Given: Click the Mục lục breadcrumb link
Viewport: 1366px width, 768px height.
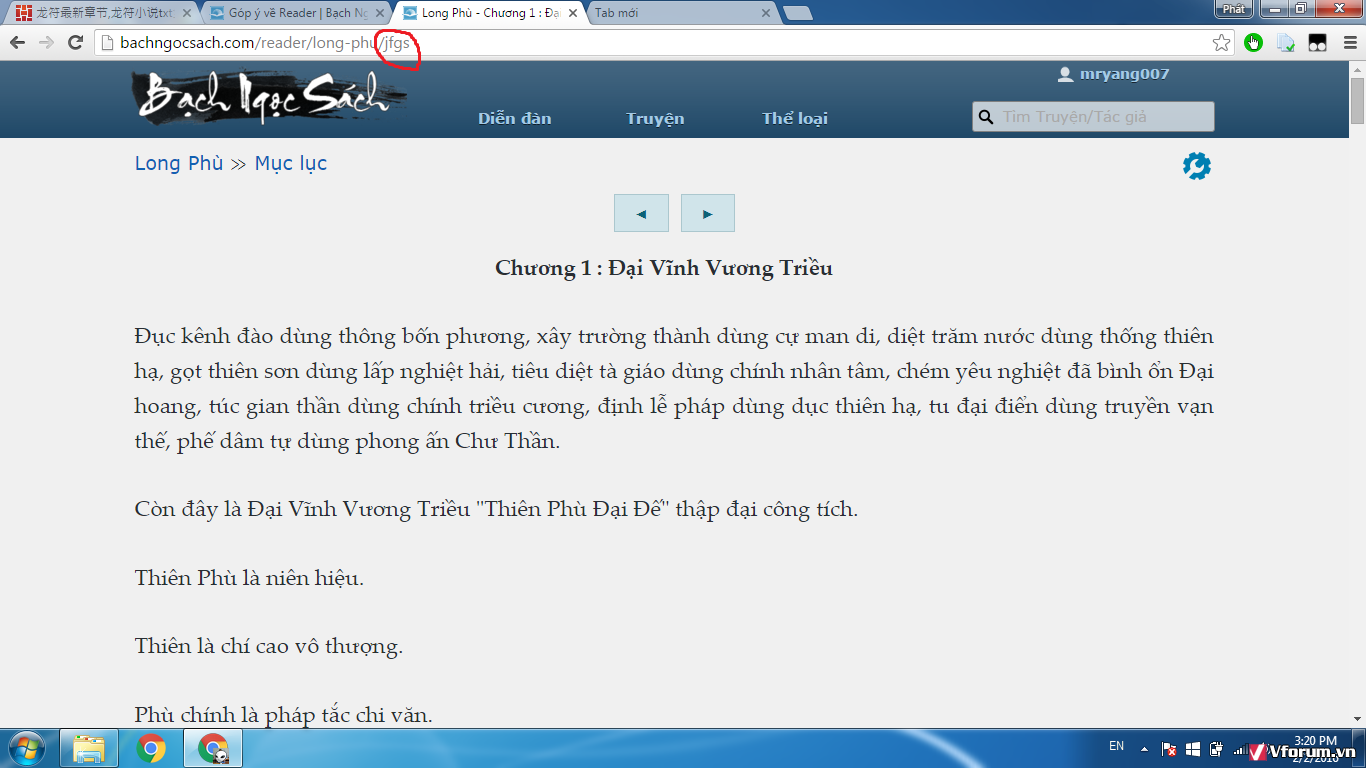Looking at the screenshot, I should pos(290,163).
